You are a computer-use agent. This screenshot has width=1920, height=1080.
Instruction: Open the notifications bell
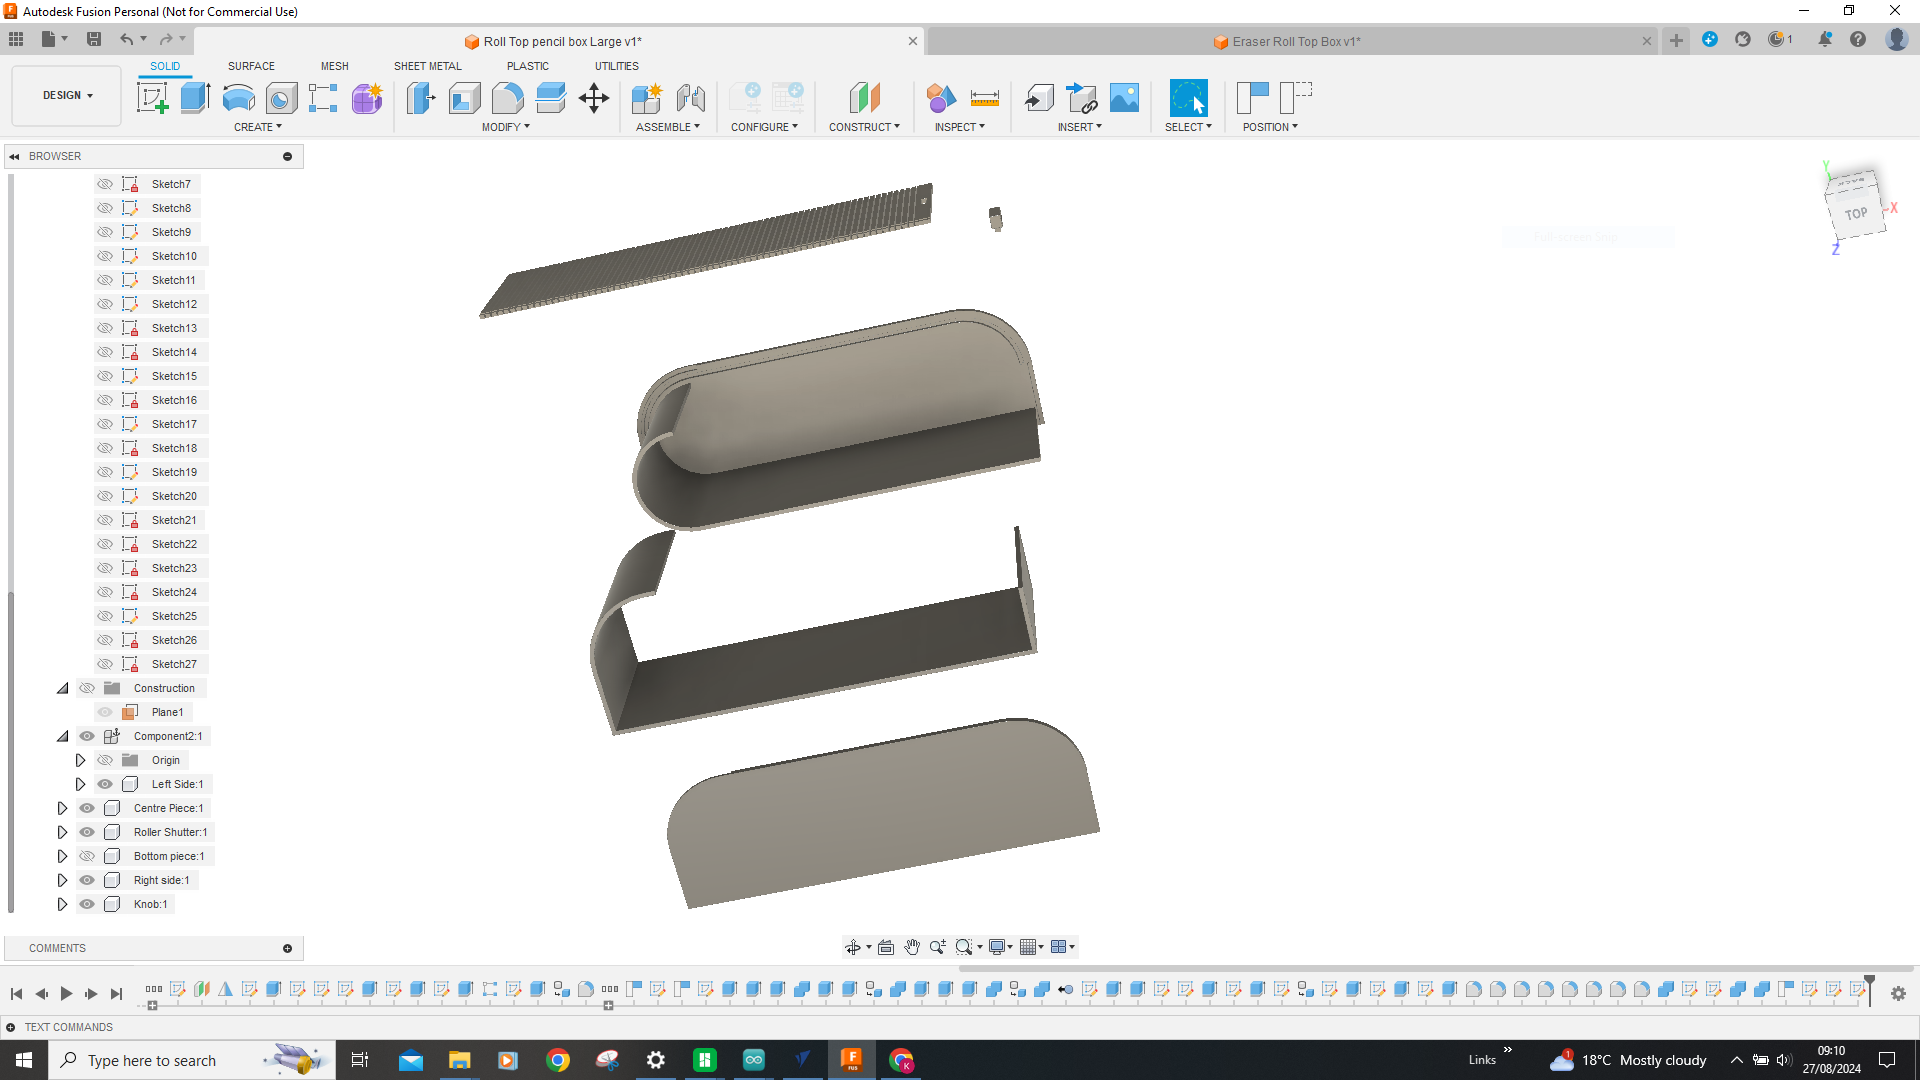pyautogui.click(x=1825, y=39)
